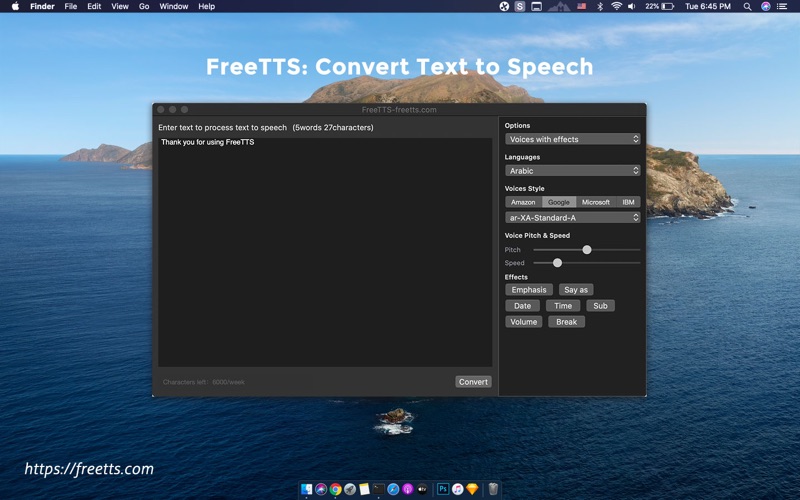Click the US flag input source icon

click(581, 6)
